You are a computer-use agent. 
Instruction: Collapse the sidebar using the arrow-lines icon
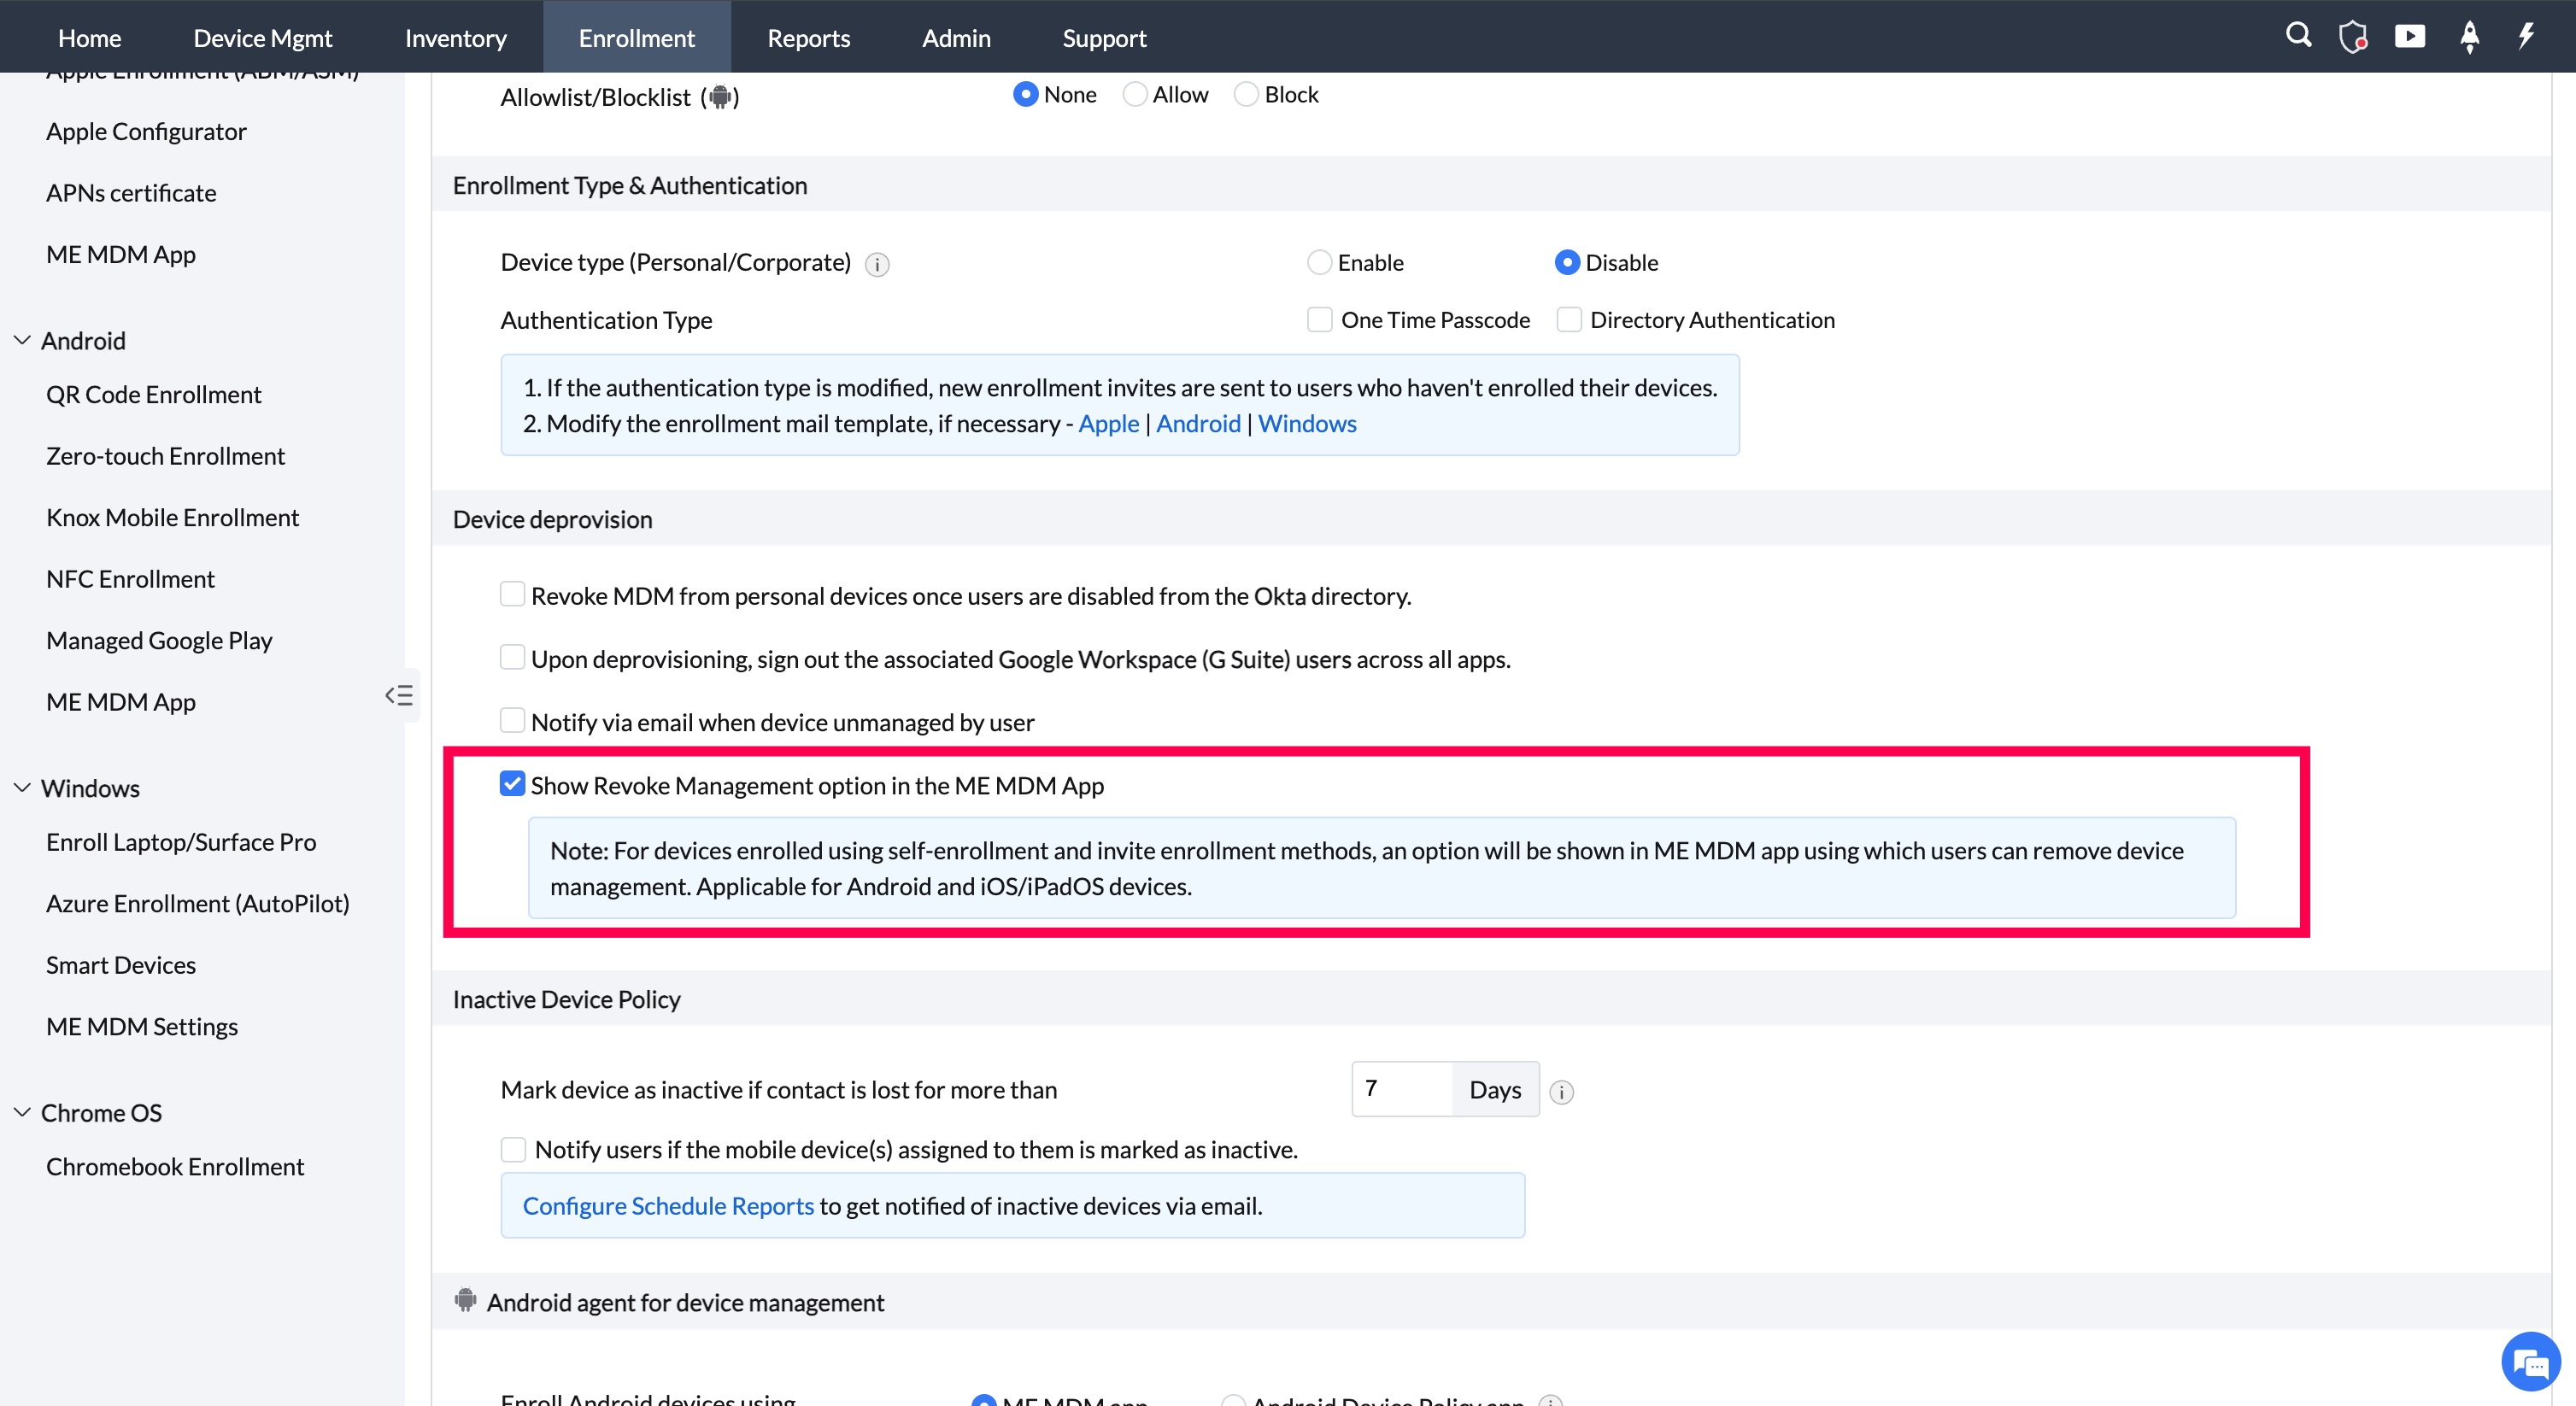pos(399,696)
